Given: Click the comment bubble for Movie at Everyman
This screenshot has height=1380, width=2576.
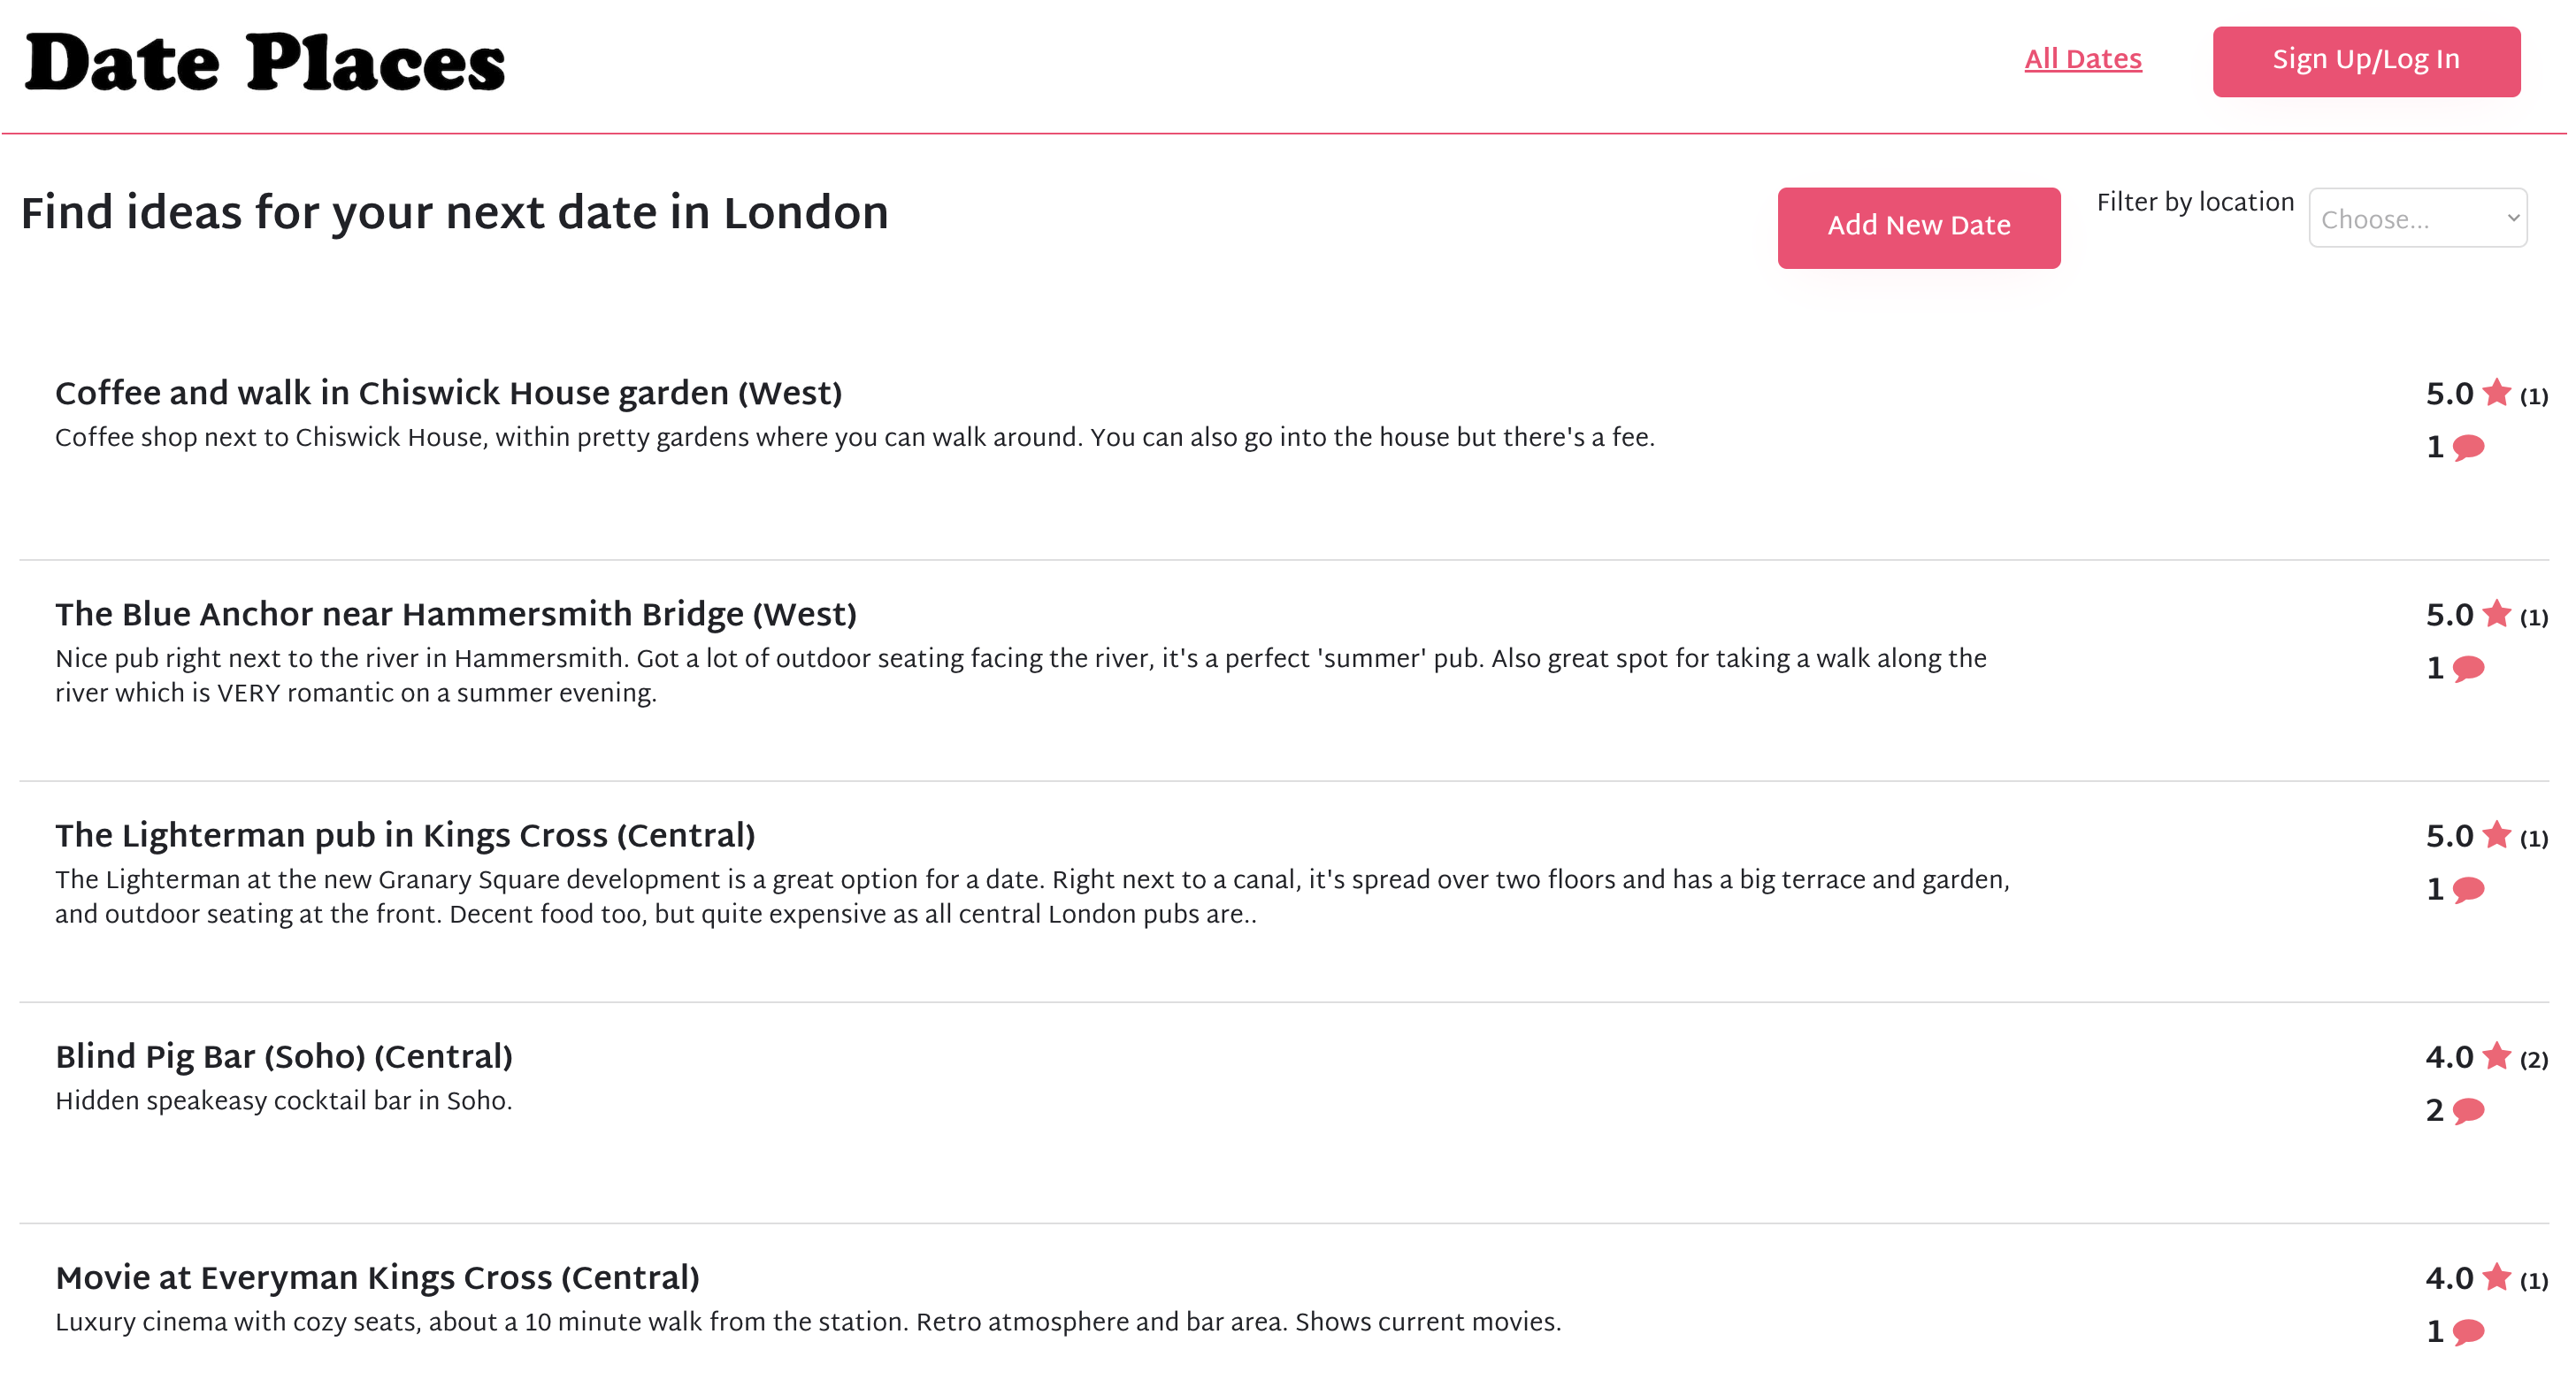Looking at the screenshot, I should click(2469, 1332).
